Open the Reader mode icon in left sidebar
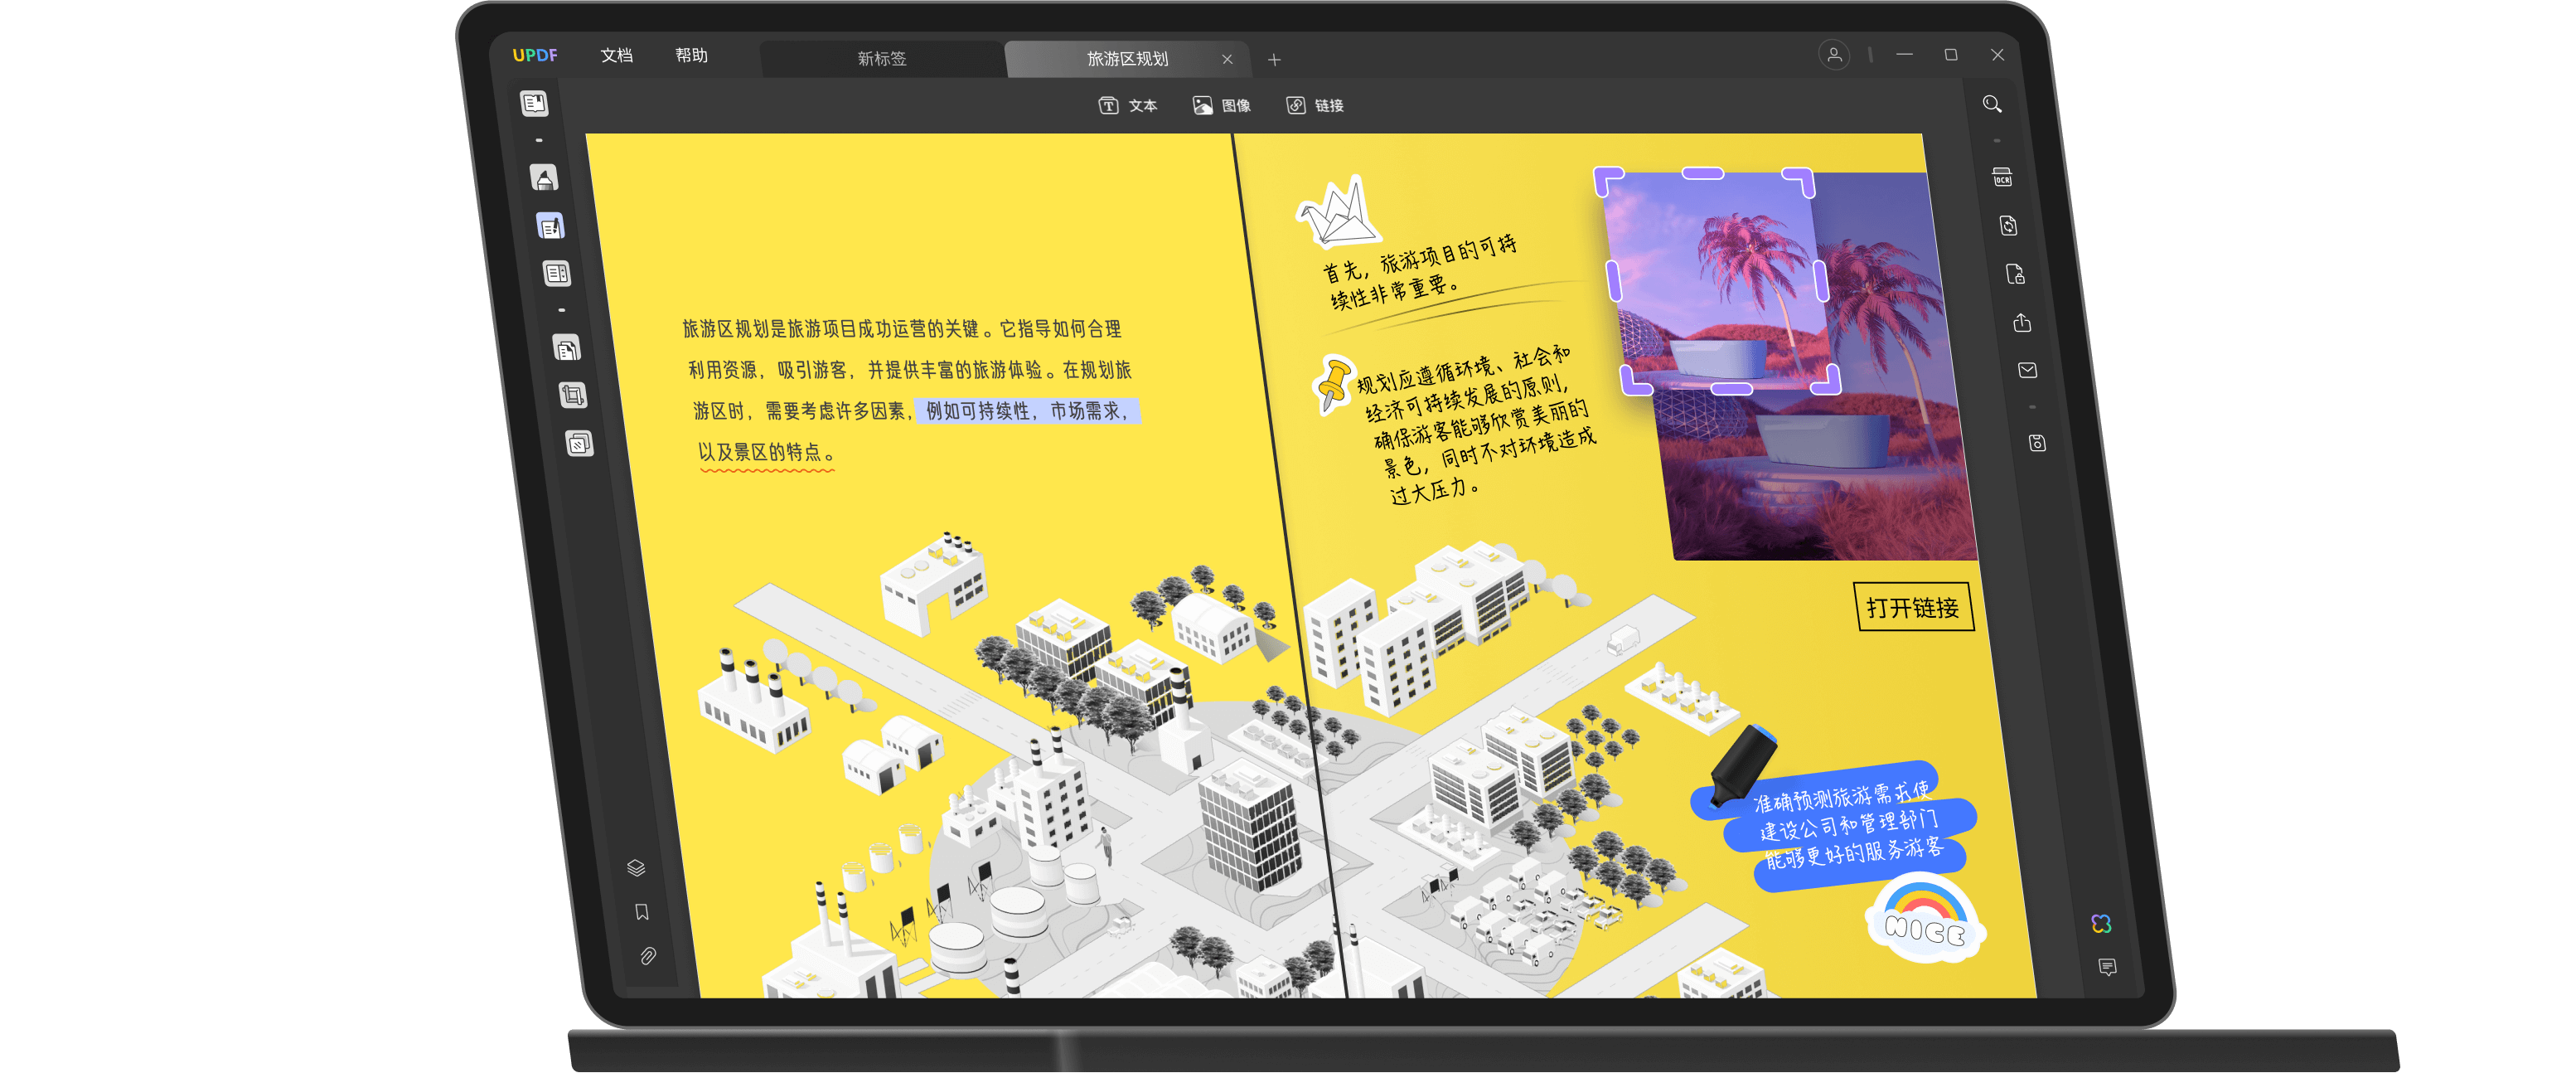Screen dimensions: 2576x1073 coord(534,103)
